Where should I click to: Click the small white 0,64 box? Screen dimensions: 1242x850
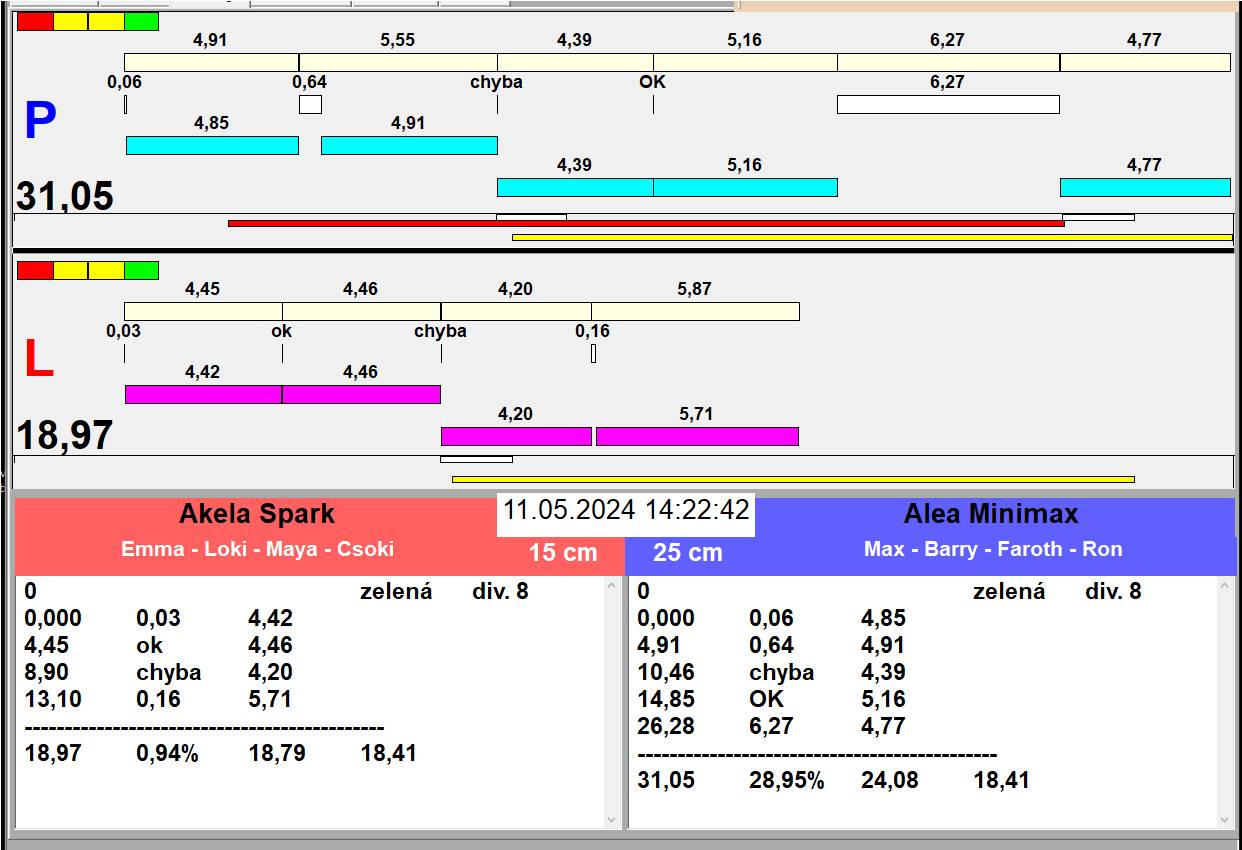(x=310, y=104)
